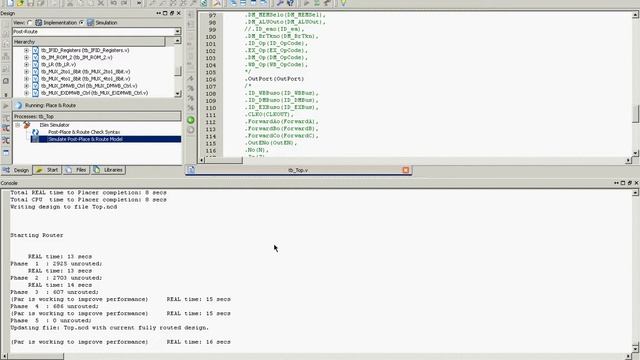Click the Running Place & Route status icon
640x360 pixels.
19,105
